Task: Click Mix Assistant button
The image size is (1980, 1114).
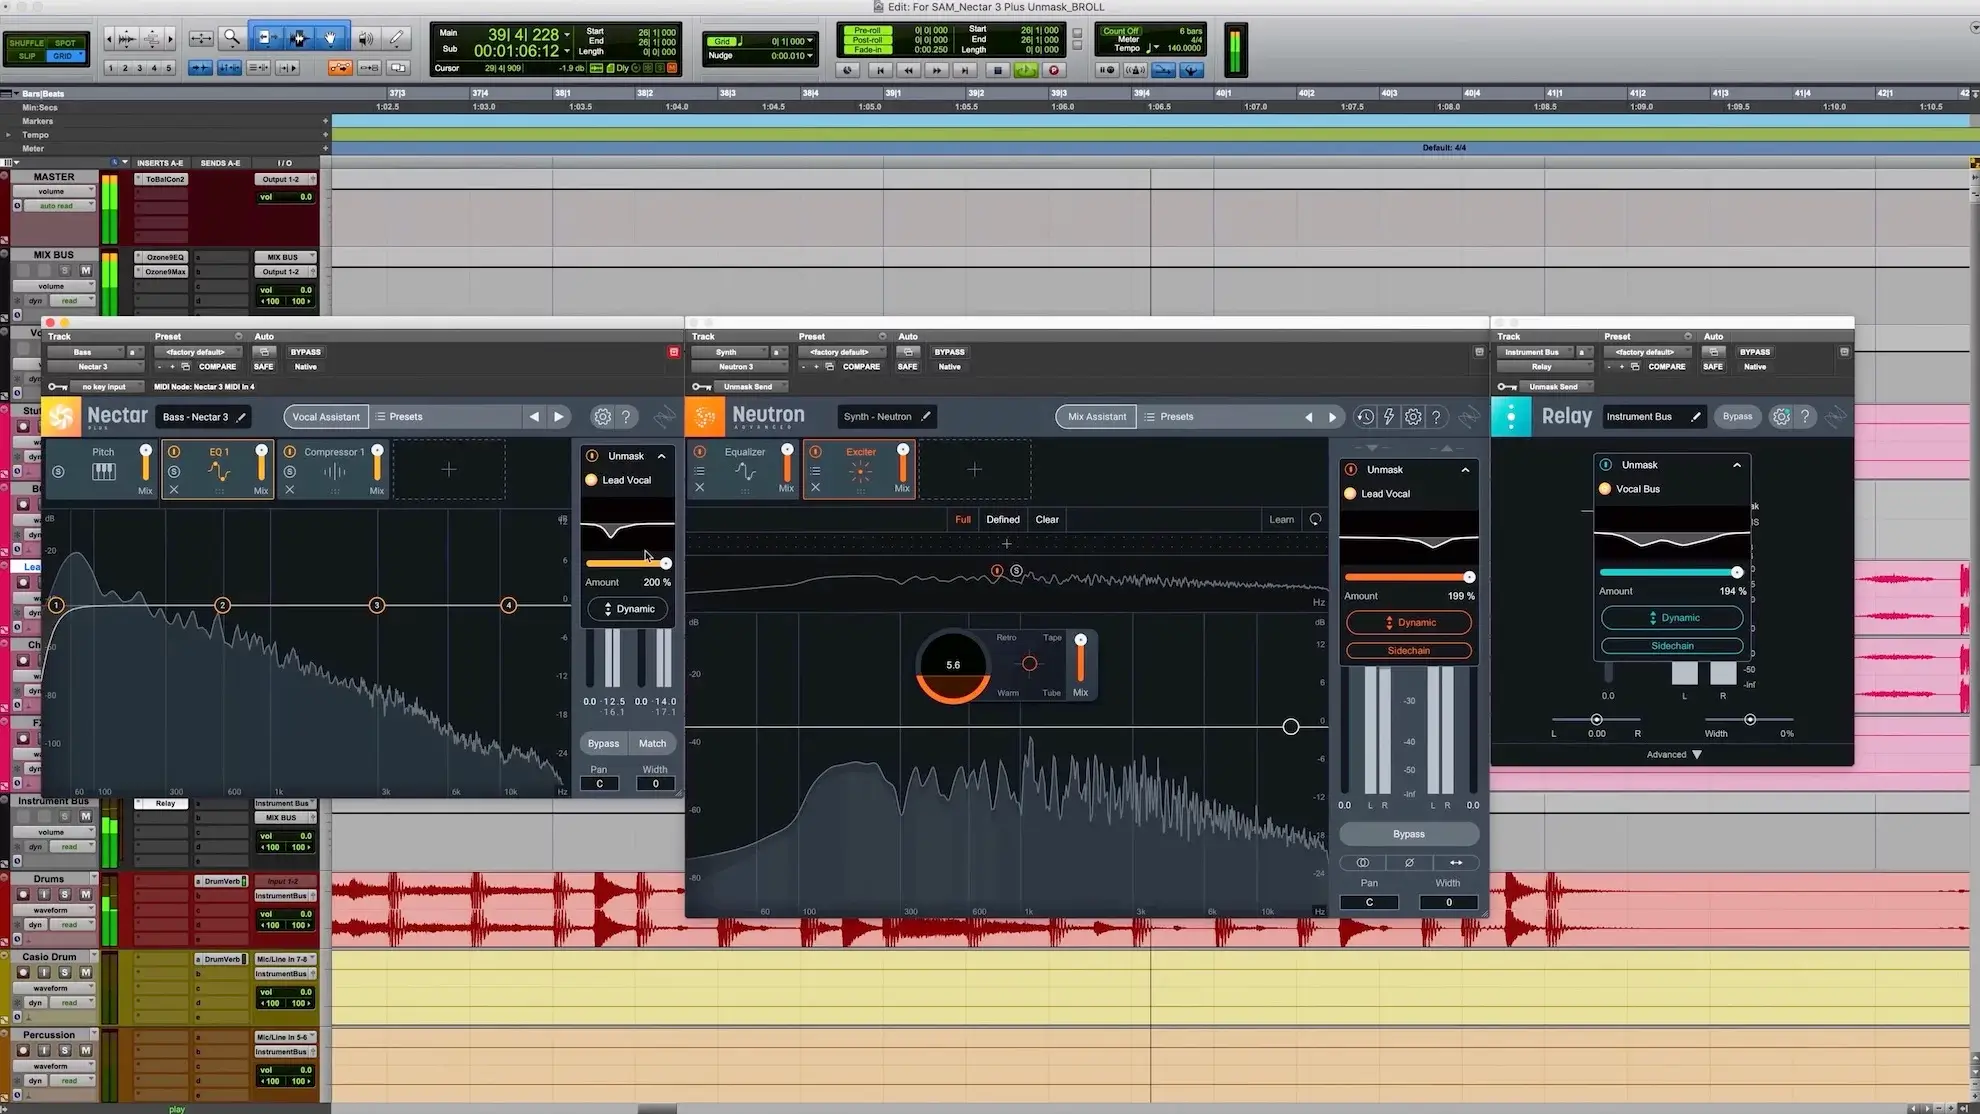Action: (1097, 417)
